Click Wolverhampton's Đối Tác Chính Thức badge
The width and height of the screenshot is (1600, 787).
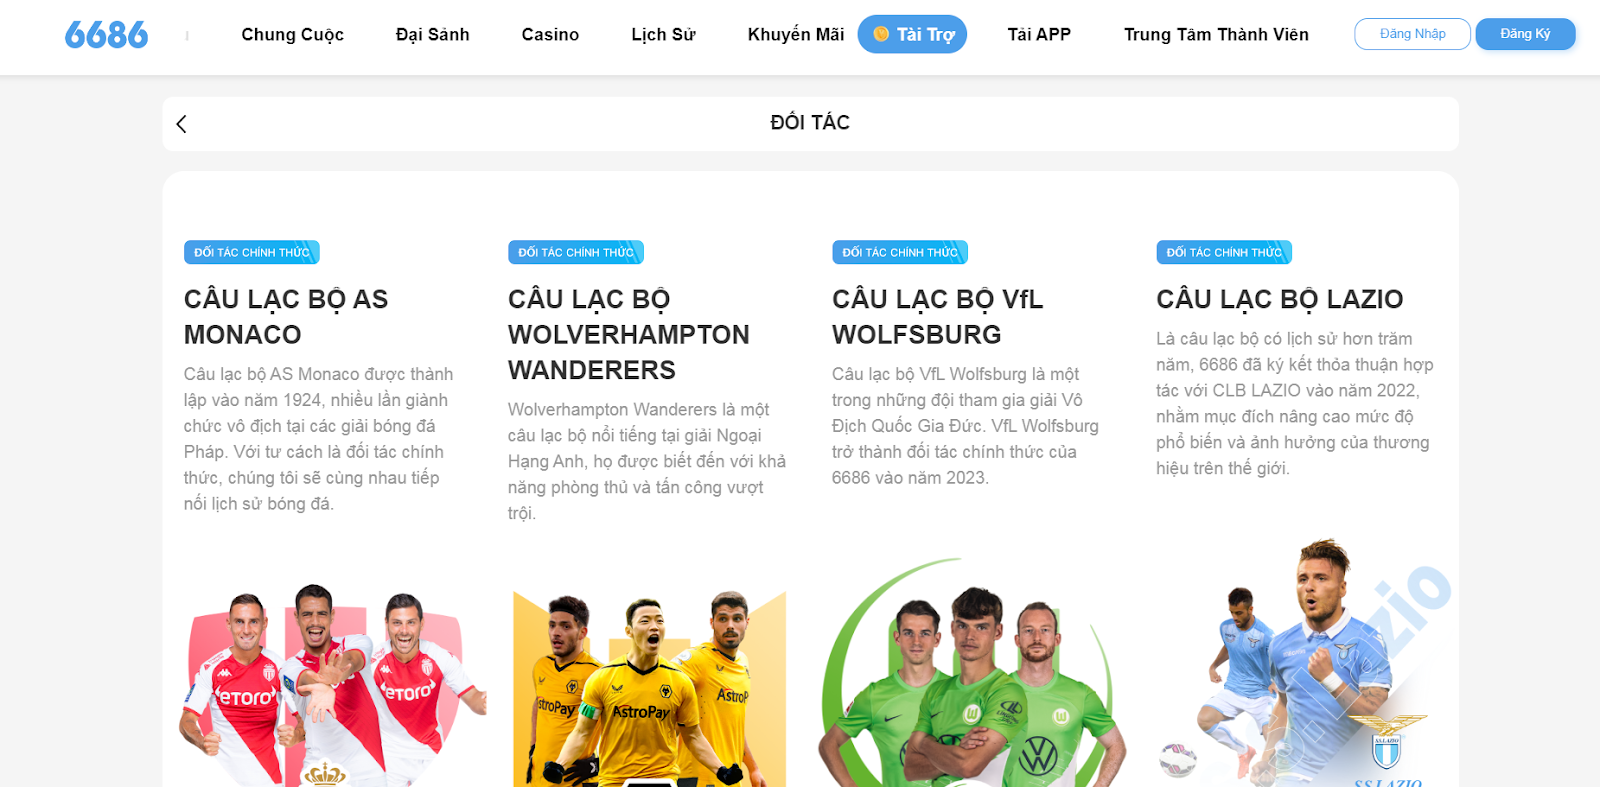click(x=576, y=252)
